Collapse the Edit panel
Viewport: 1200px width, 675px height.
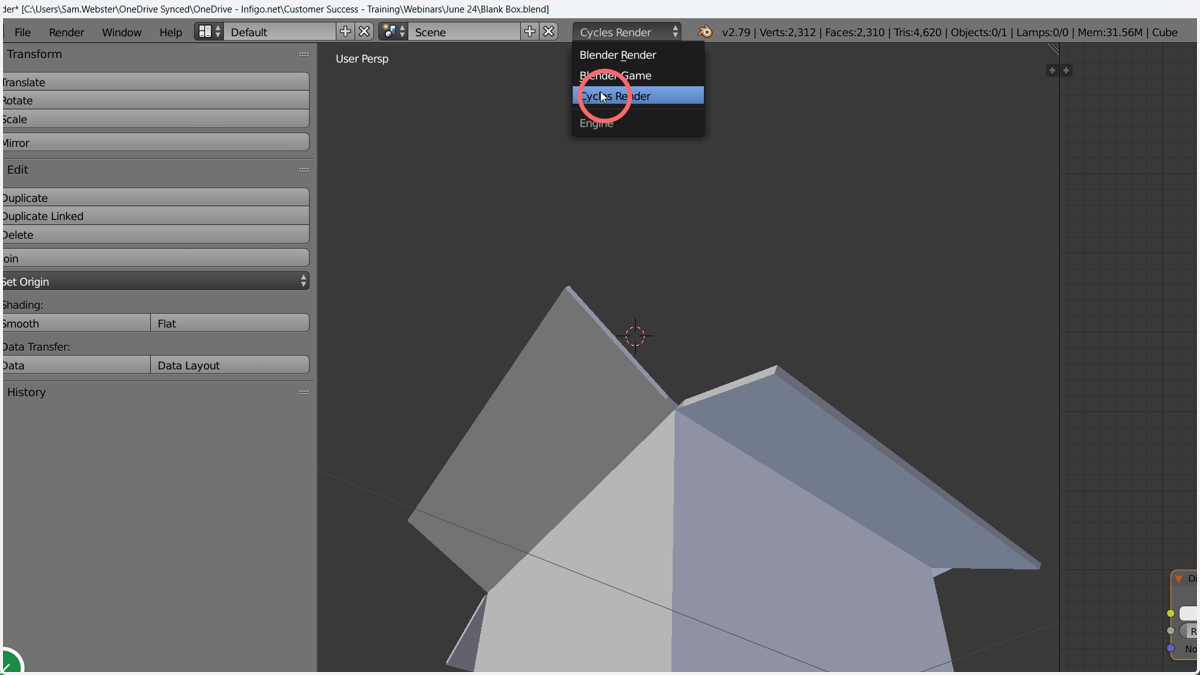[x=16, y=170]
